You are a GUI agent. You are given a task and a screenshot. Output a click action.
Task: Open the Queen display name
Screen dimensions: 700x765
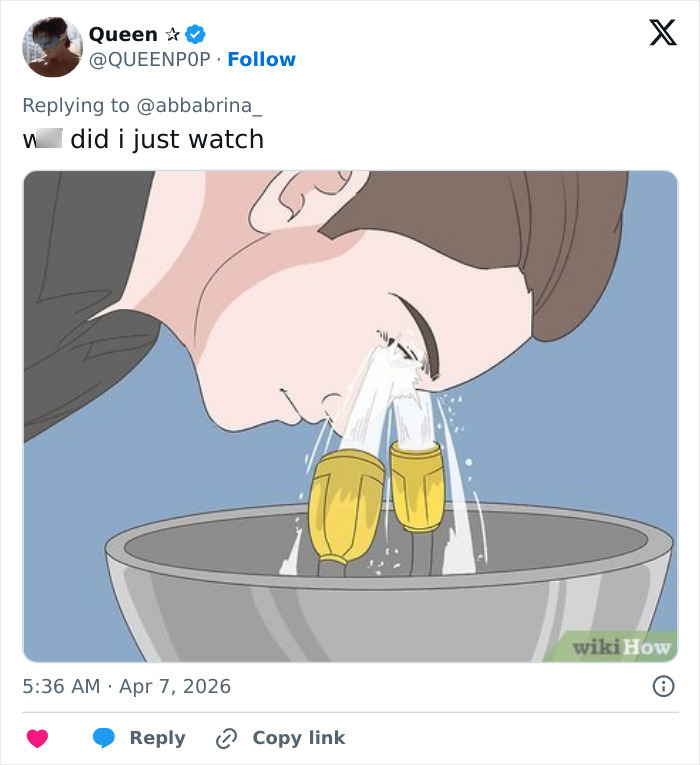tap(123, 34)
